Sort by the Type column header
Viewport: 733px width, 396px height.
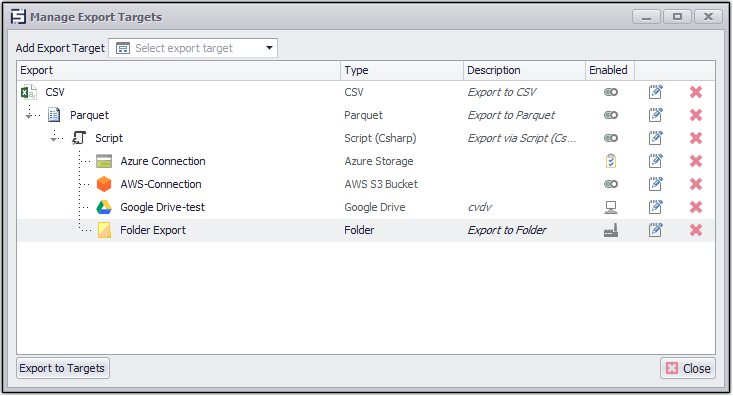(402, 70)
